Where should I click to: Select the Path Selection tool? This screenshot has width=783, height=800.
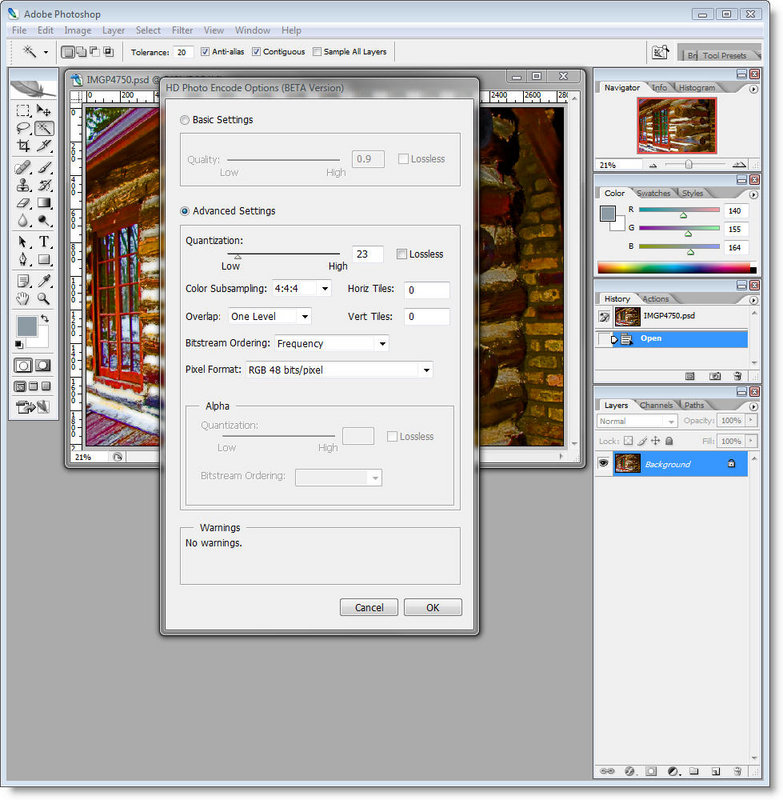click(x=23, y=242)
